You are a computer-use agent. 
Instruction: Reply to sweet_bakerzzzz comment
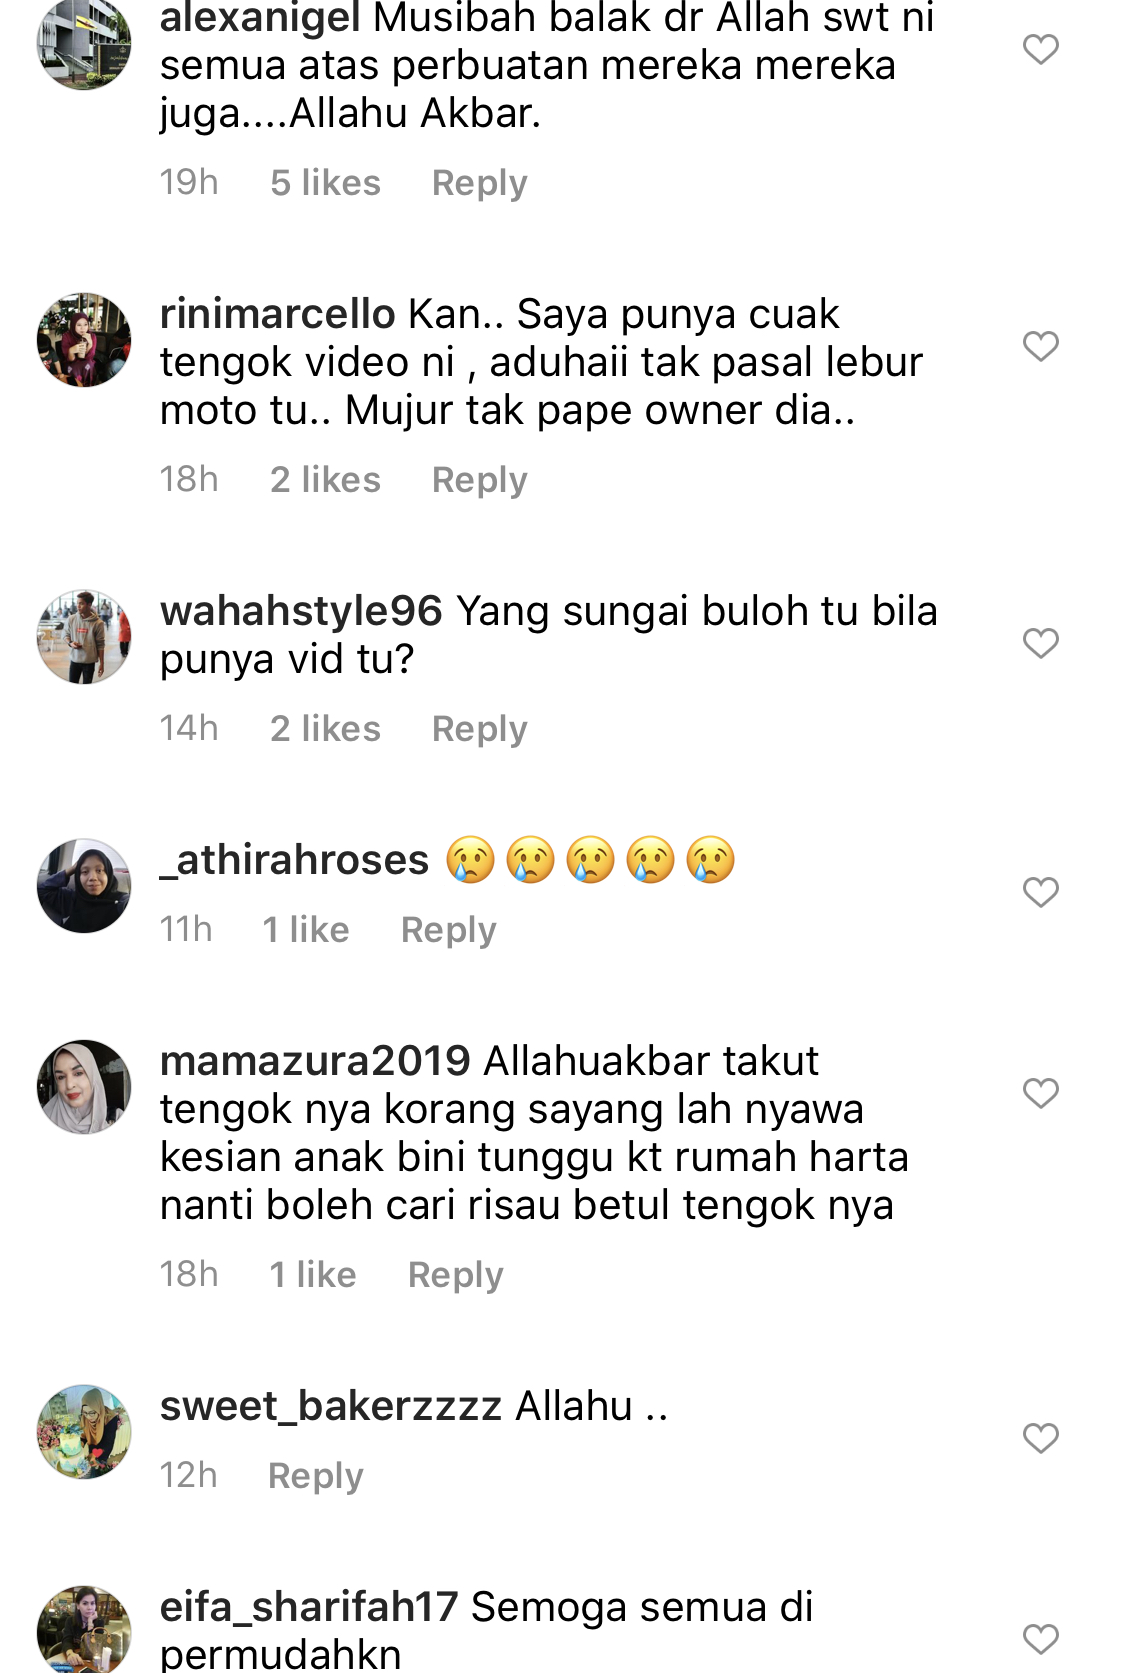(315, 1476)
